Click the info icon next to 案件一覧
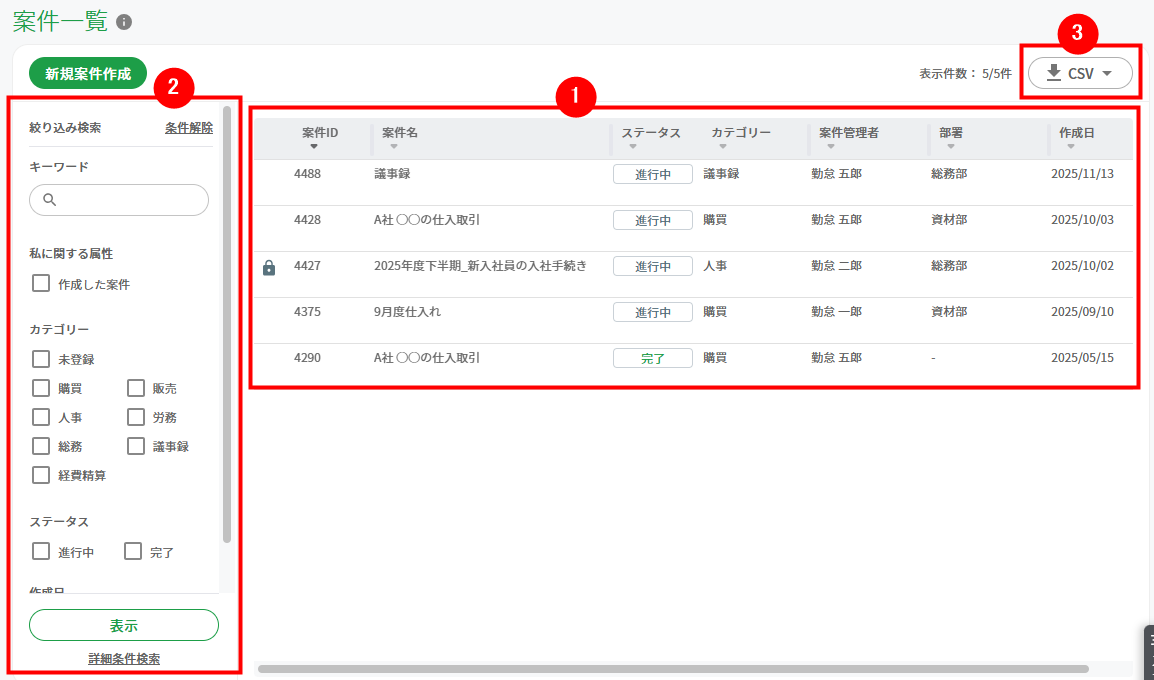 click(x=124, y=22)
